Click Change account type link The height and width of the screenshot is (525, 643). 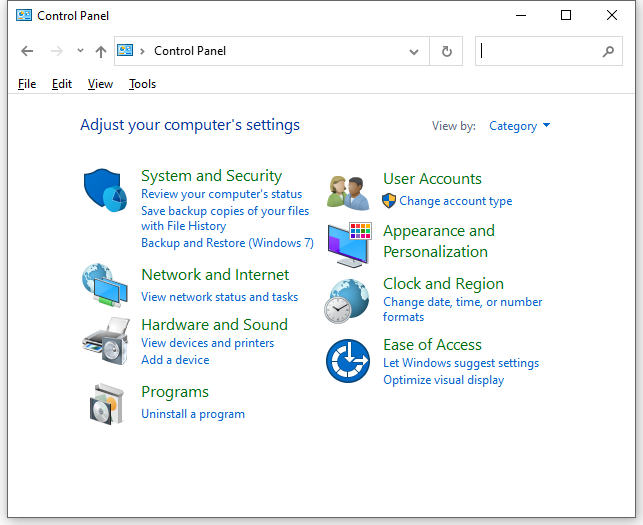[x=456, y=201]
